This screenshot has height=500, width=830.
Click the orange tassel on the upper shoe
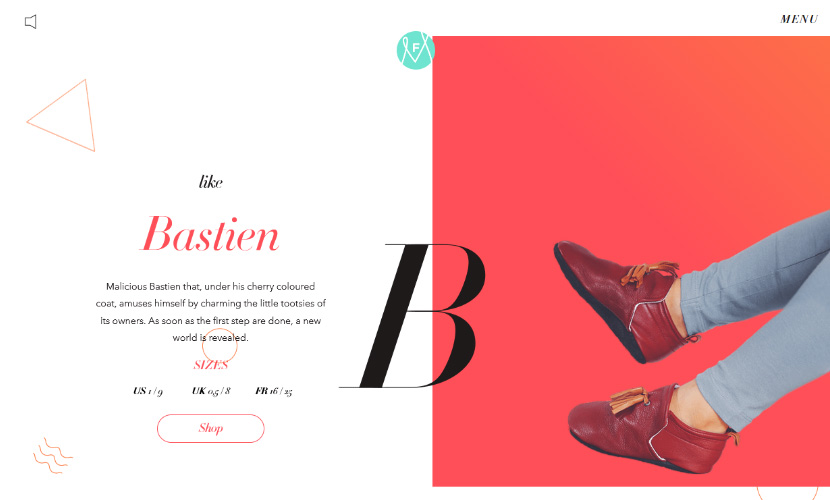[649, 272]
